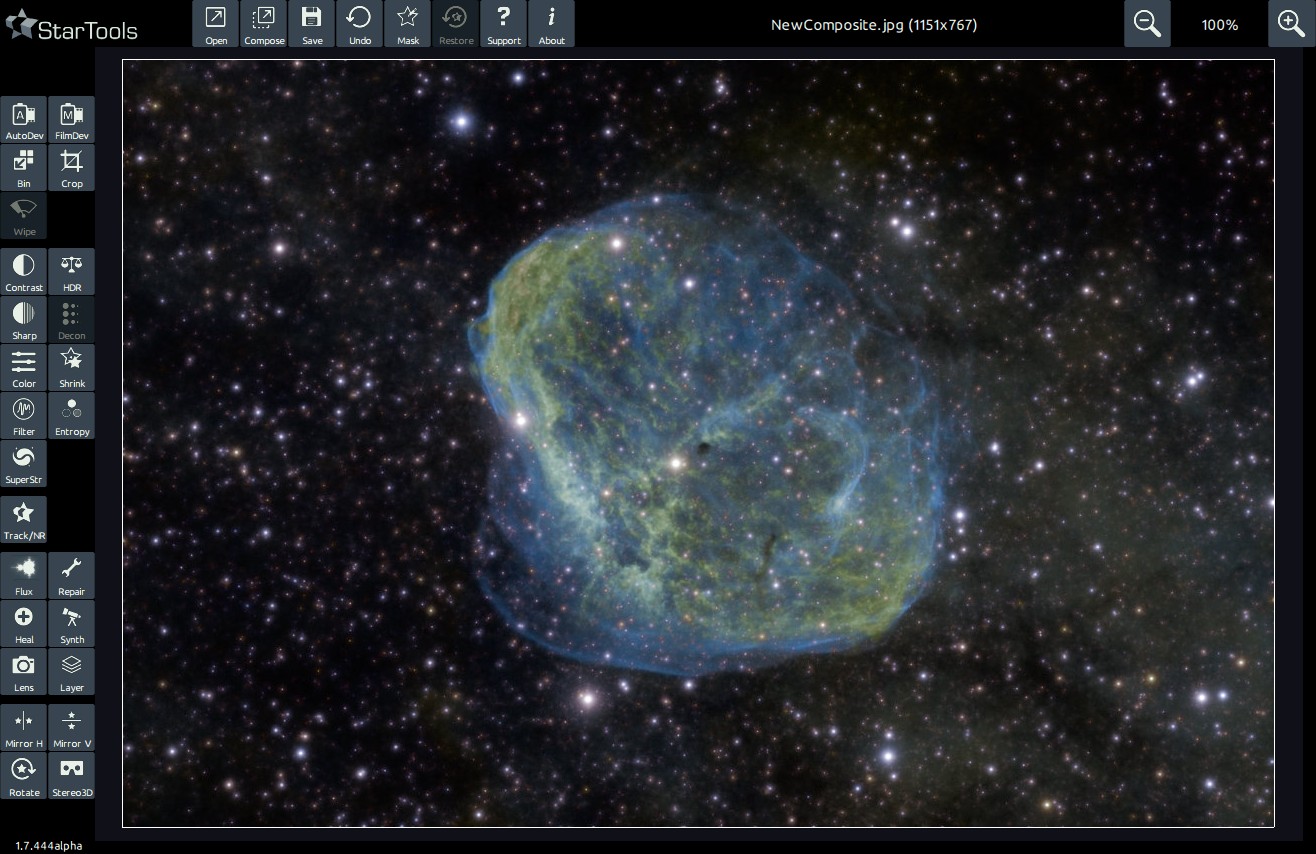Zoom in using magnifier plus button
This screenshot has height=854, width=1316.
tap(1291, 24)
